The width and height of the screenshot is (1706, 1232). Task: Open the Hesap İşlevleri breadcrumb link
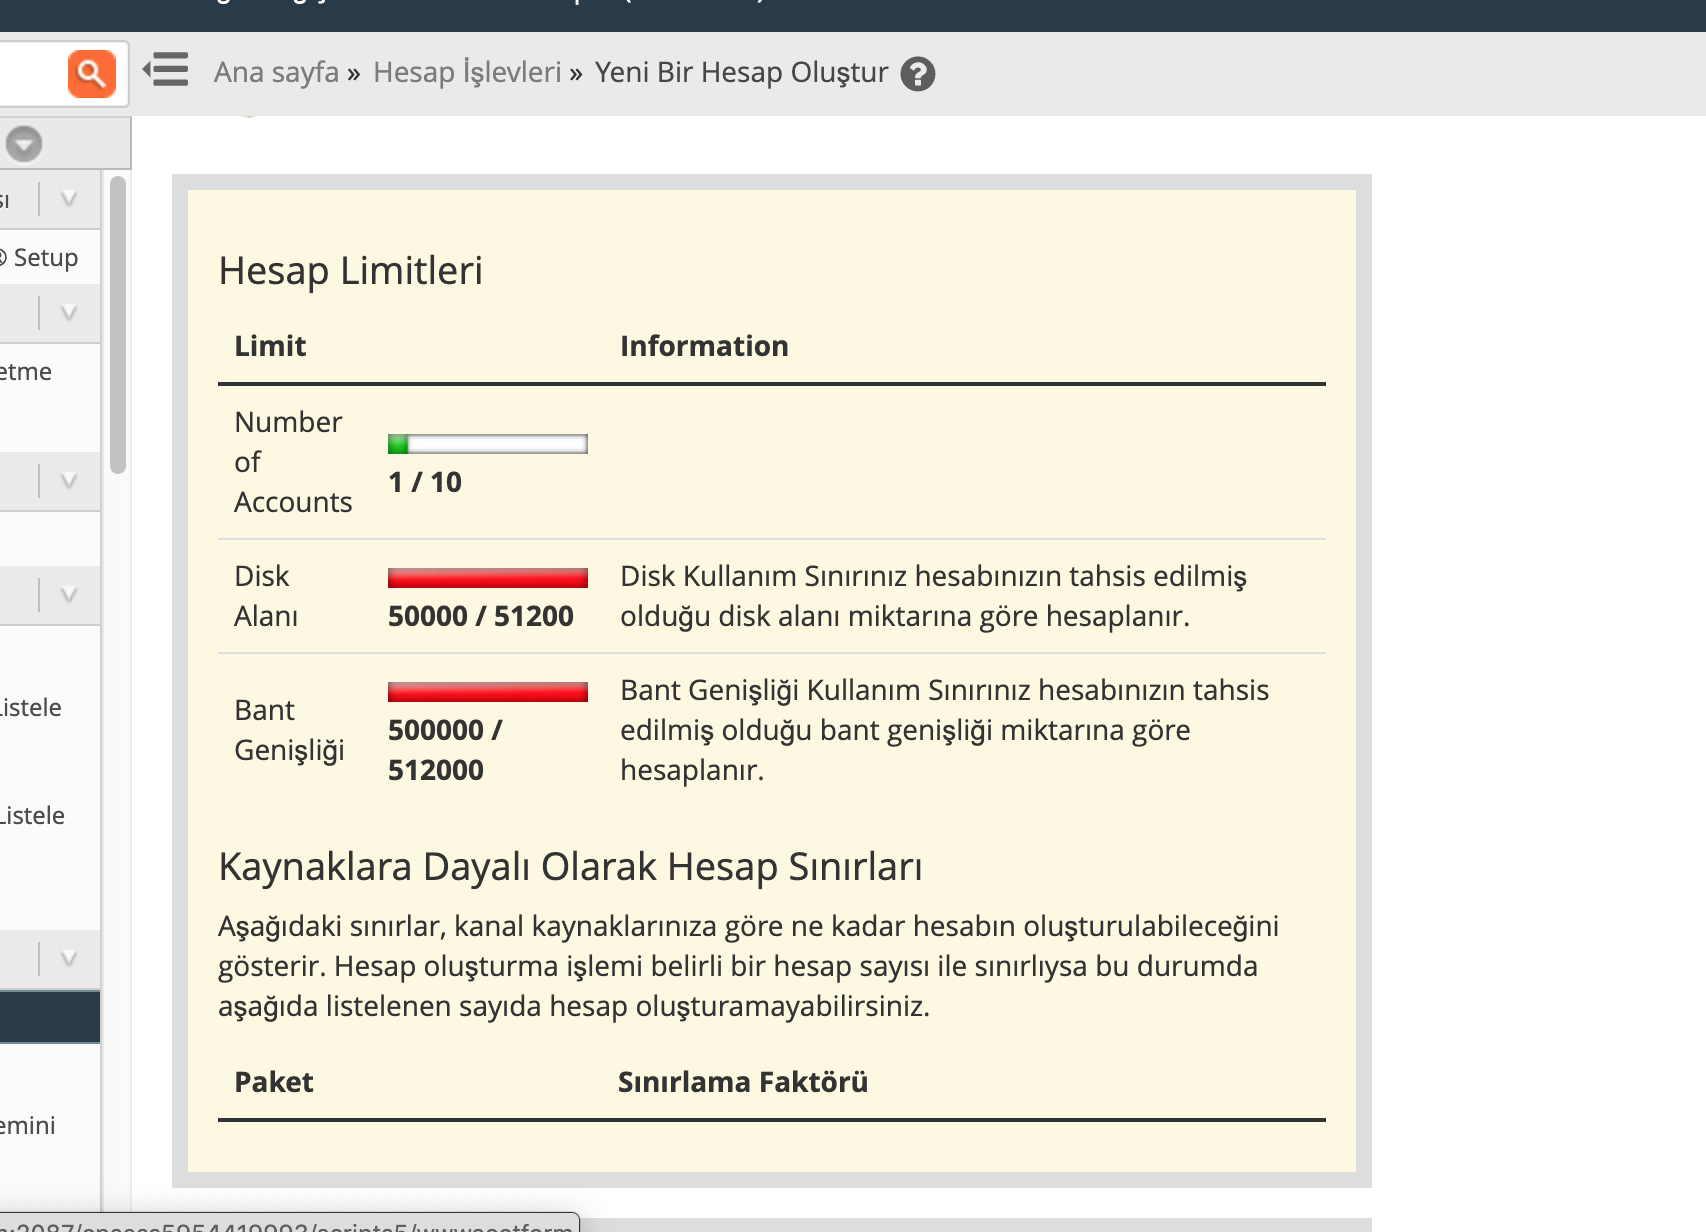pos(467,73)
